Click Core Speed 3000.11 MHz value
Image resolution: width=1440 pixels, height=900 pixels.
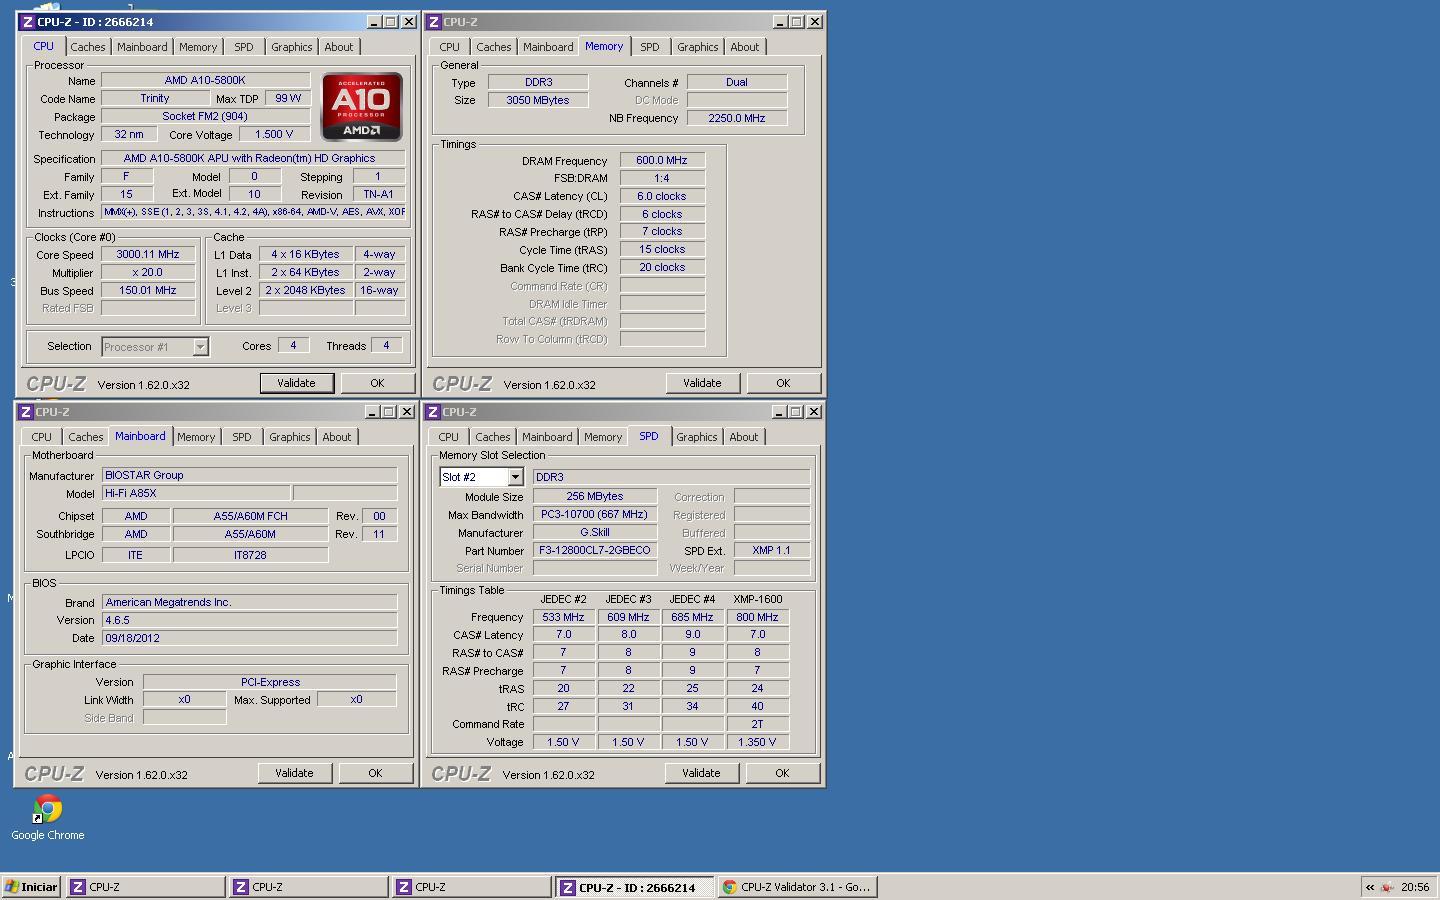point(148,254)
